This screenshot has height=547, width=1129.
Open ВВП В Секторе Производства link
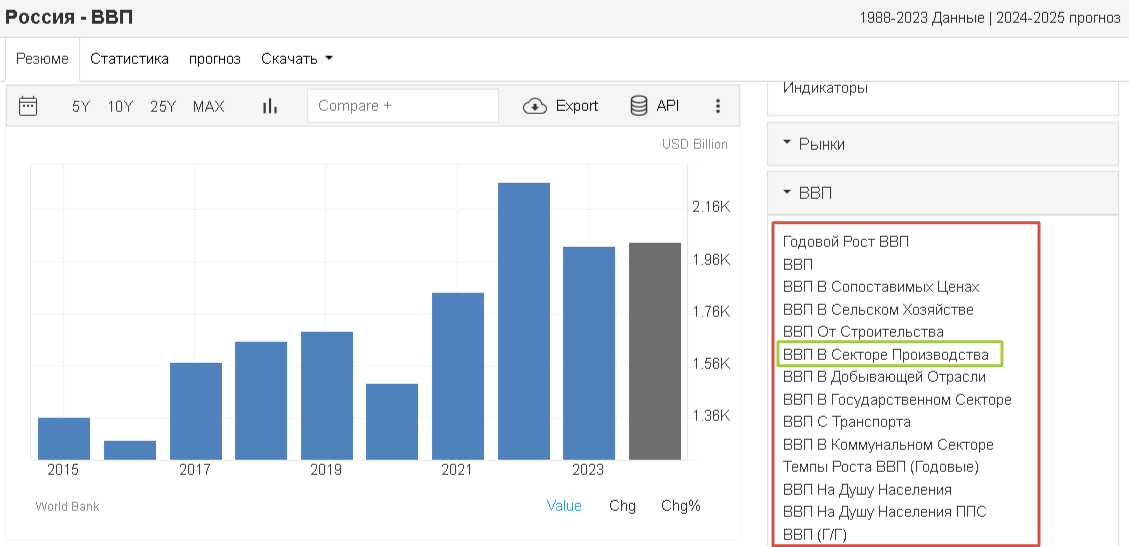[885, 355]
